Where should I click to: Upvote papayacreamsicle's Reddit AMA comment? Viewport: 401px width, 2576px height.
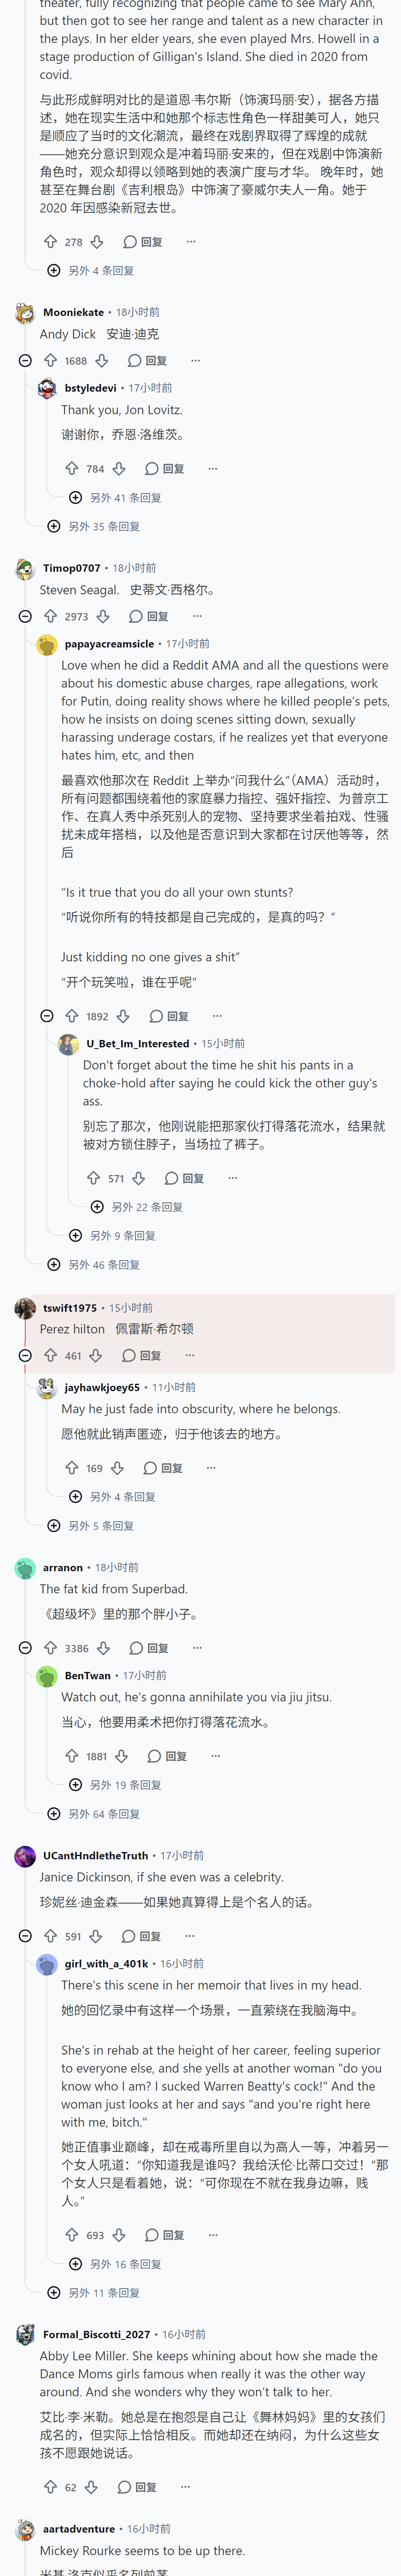point(72,1016)
